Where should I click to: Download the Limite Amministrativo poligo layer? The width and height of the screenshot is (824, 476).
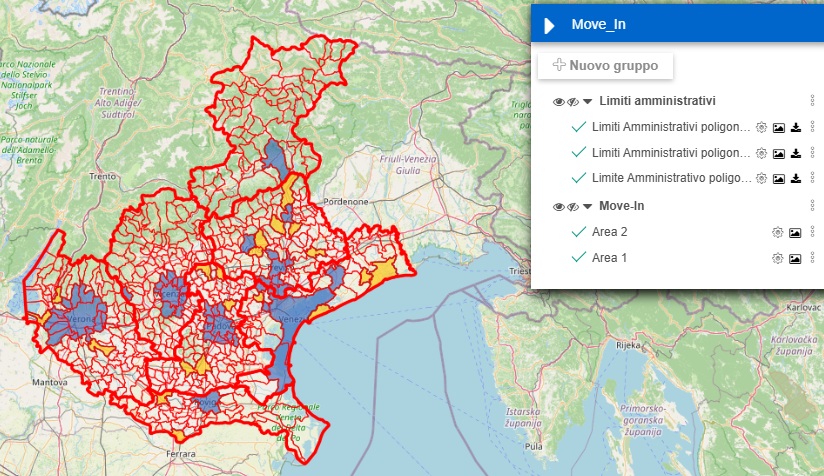click(x=796, y=178)
